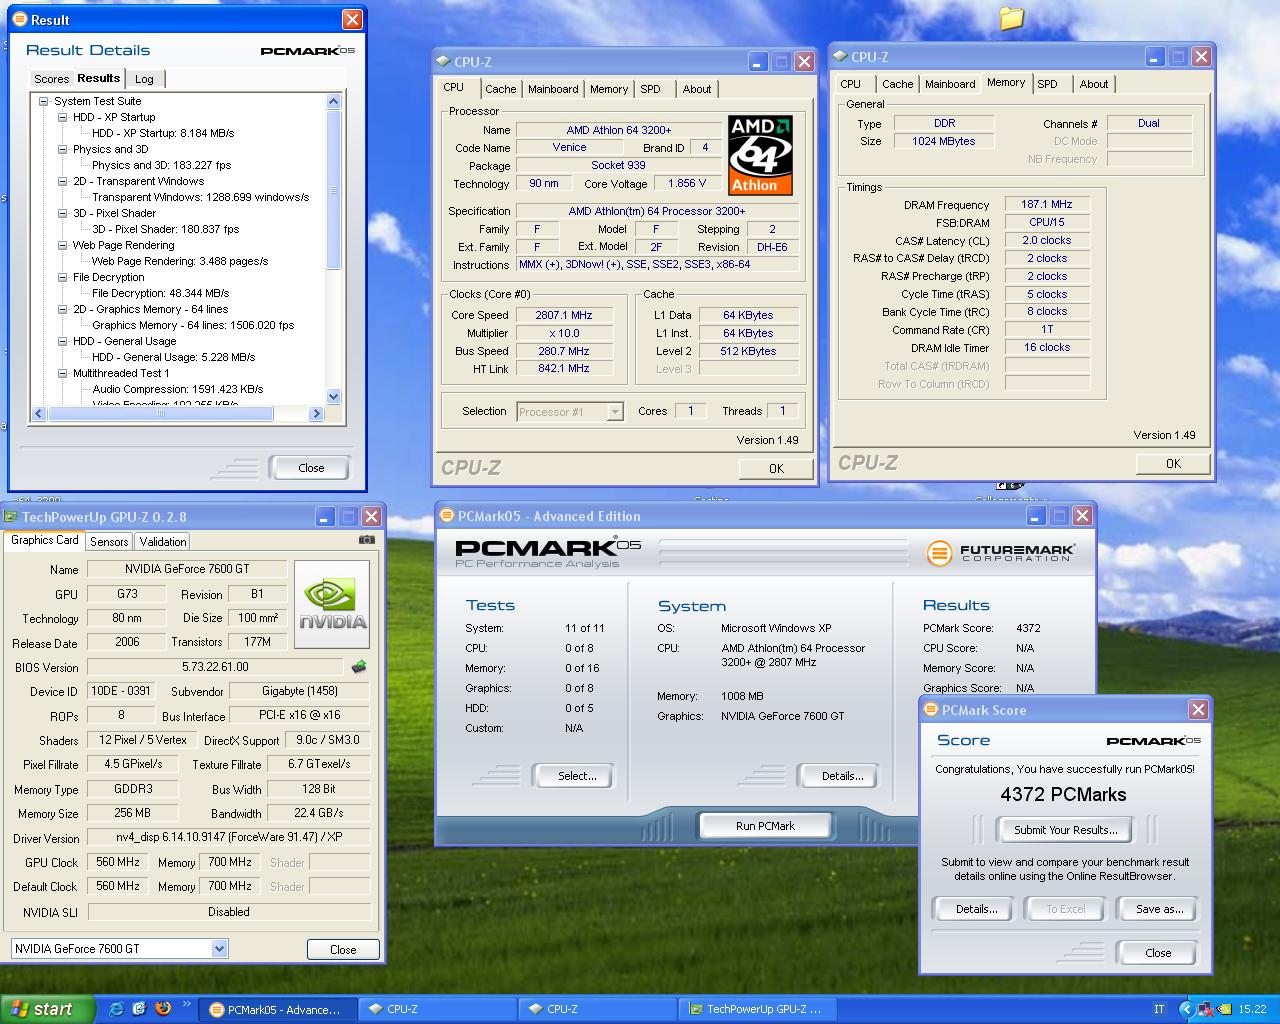Click Submit Your Results... button
The image size is (1280, 1024).
pyautogui.click(x=1065, y=830)
